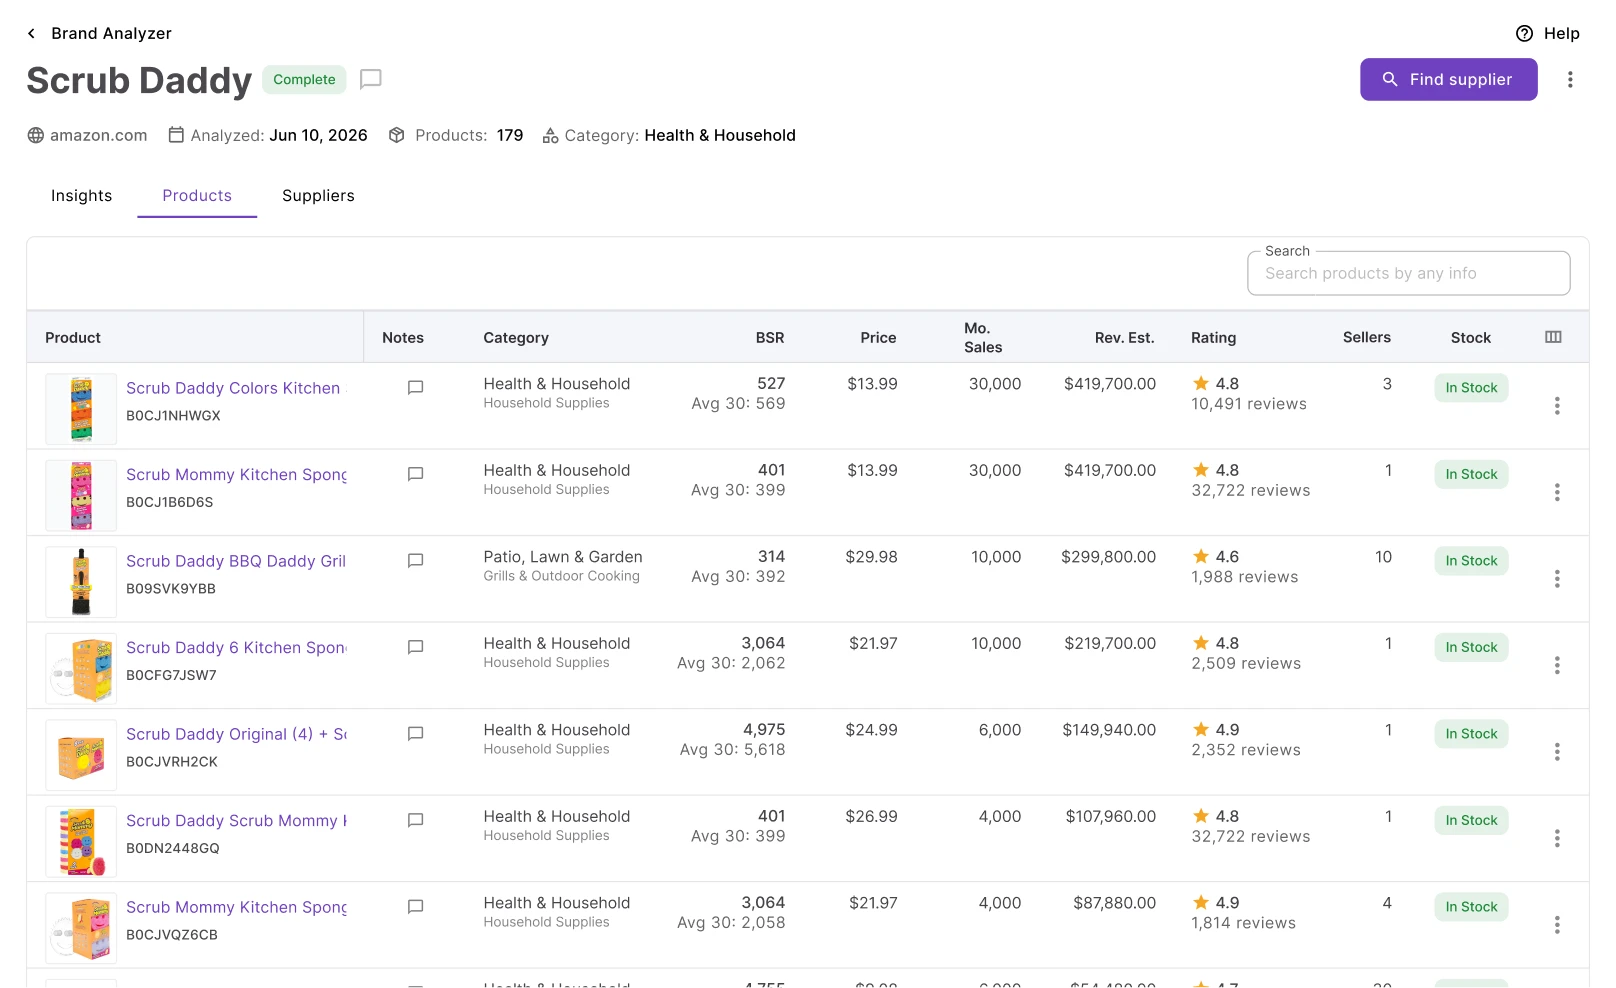Screen dimensions: 1616x988
Task: Click price $24.99 cell
Action: click(x=871, y=730)
